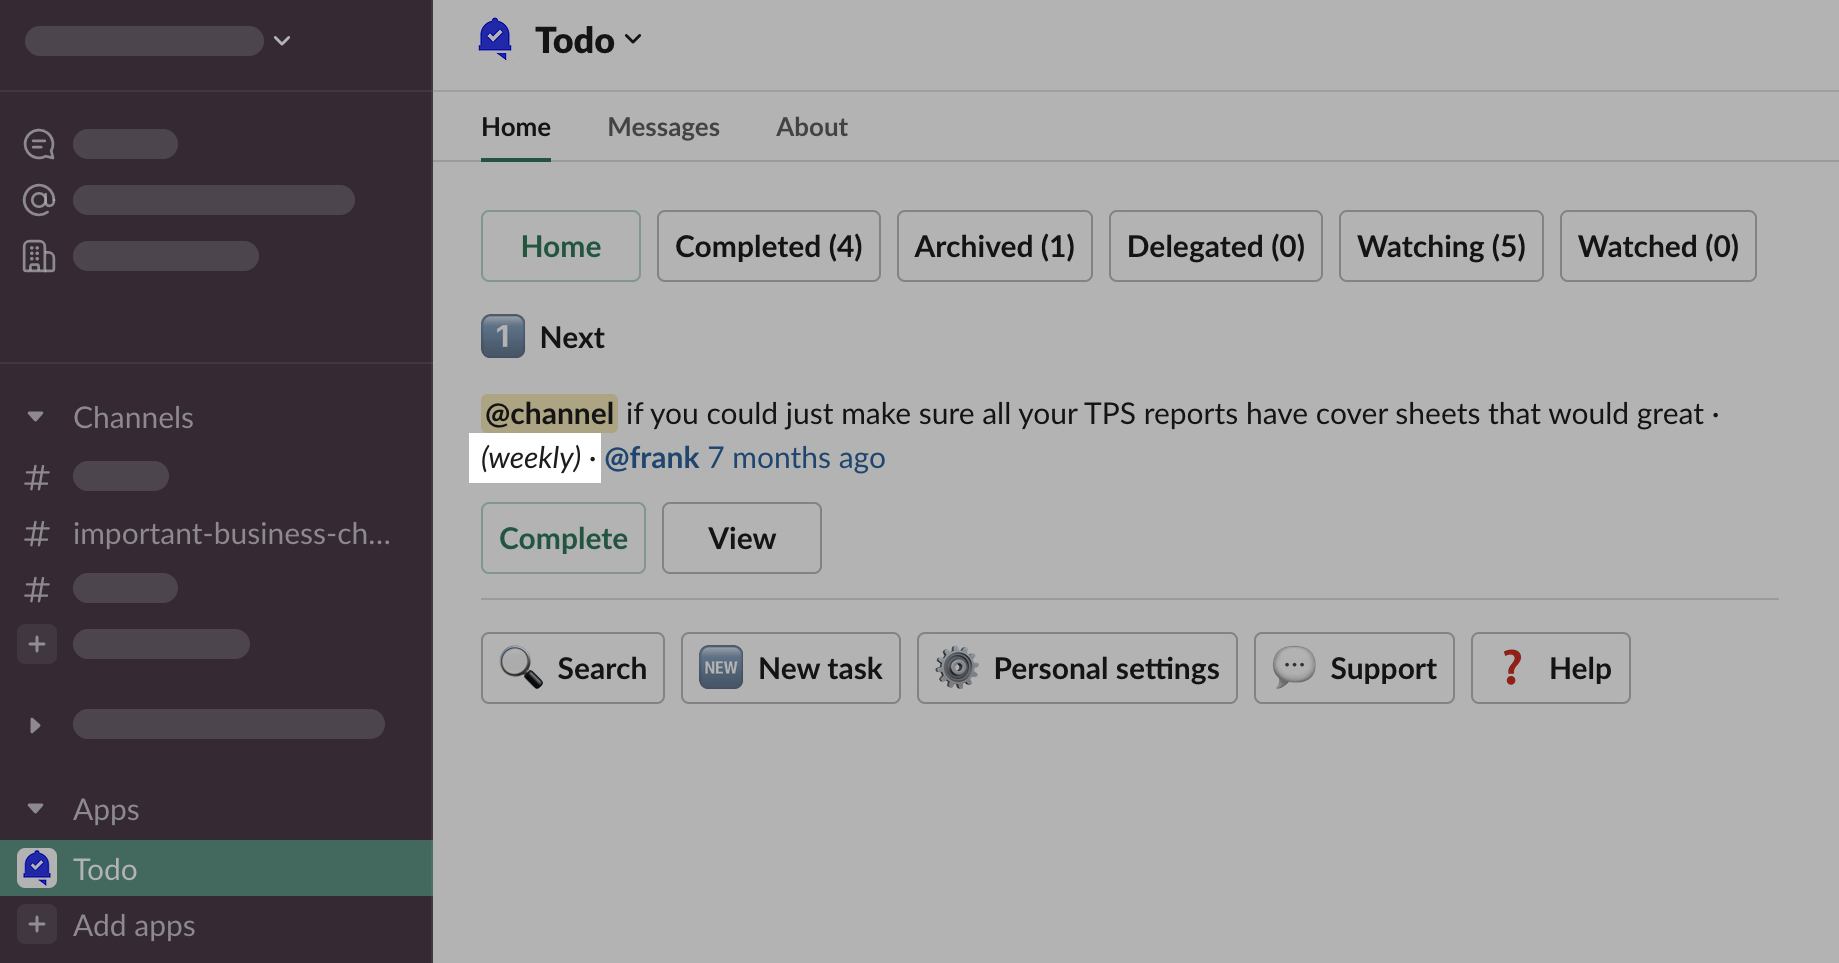This screenshot has width=1839, height=963.
Task: Open mentions via the @ icon
Action: [x=39, y=200]
